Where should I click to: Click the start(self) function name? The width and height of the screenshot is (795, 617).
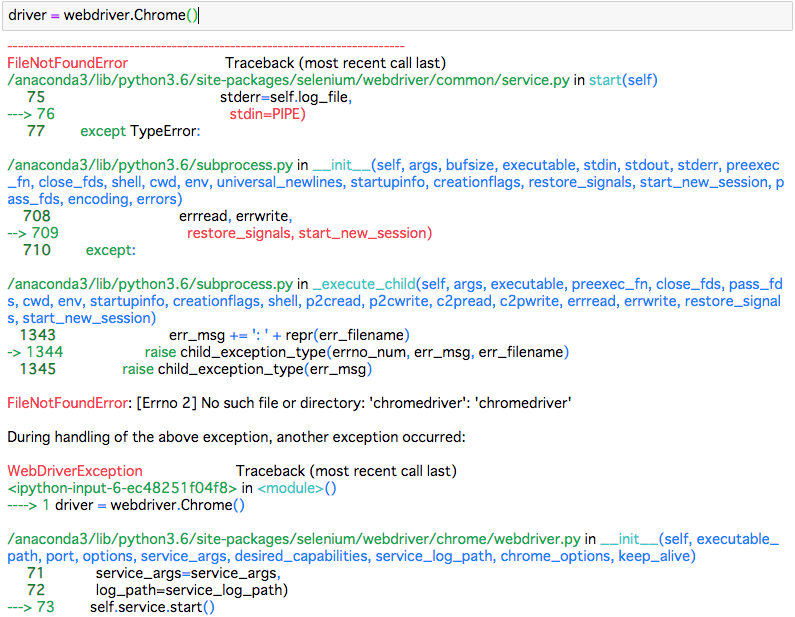(622, 80)
